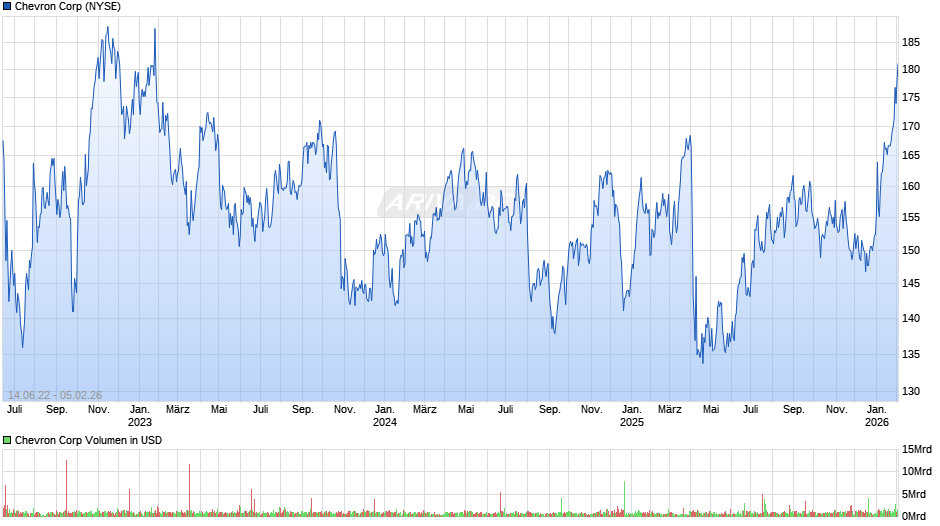
Task: Click the 5Mrd volume axis label
Action: click(914, 494)
